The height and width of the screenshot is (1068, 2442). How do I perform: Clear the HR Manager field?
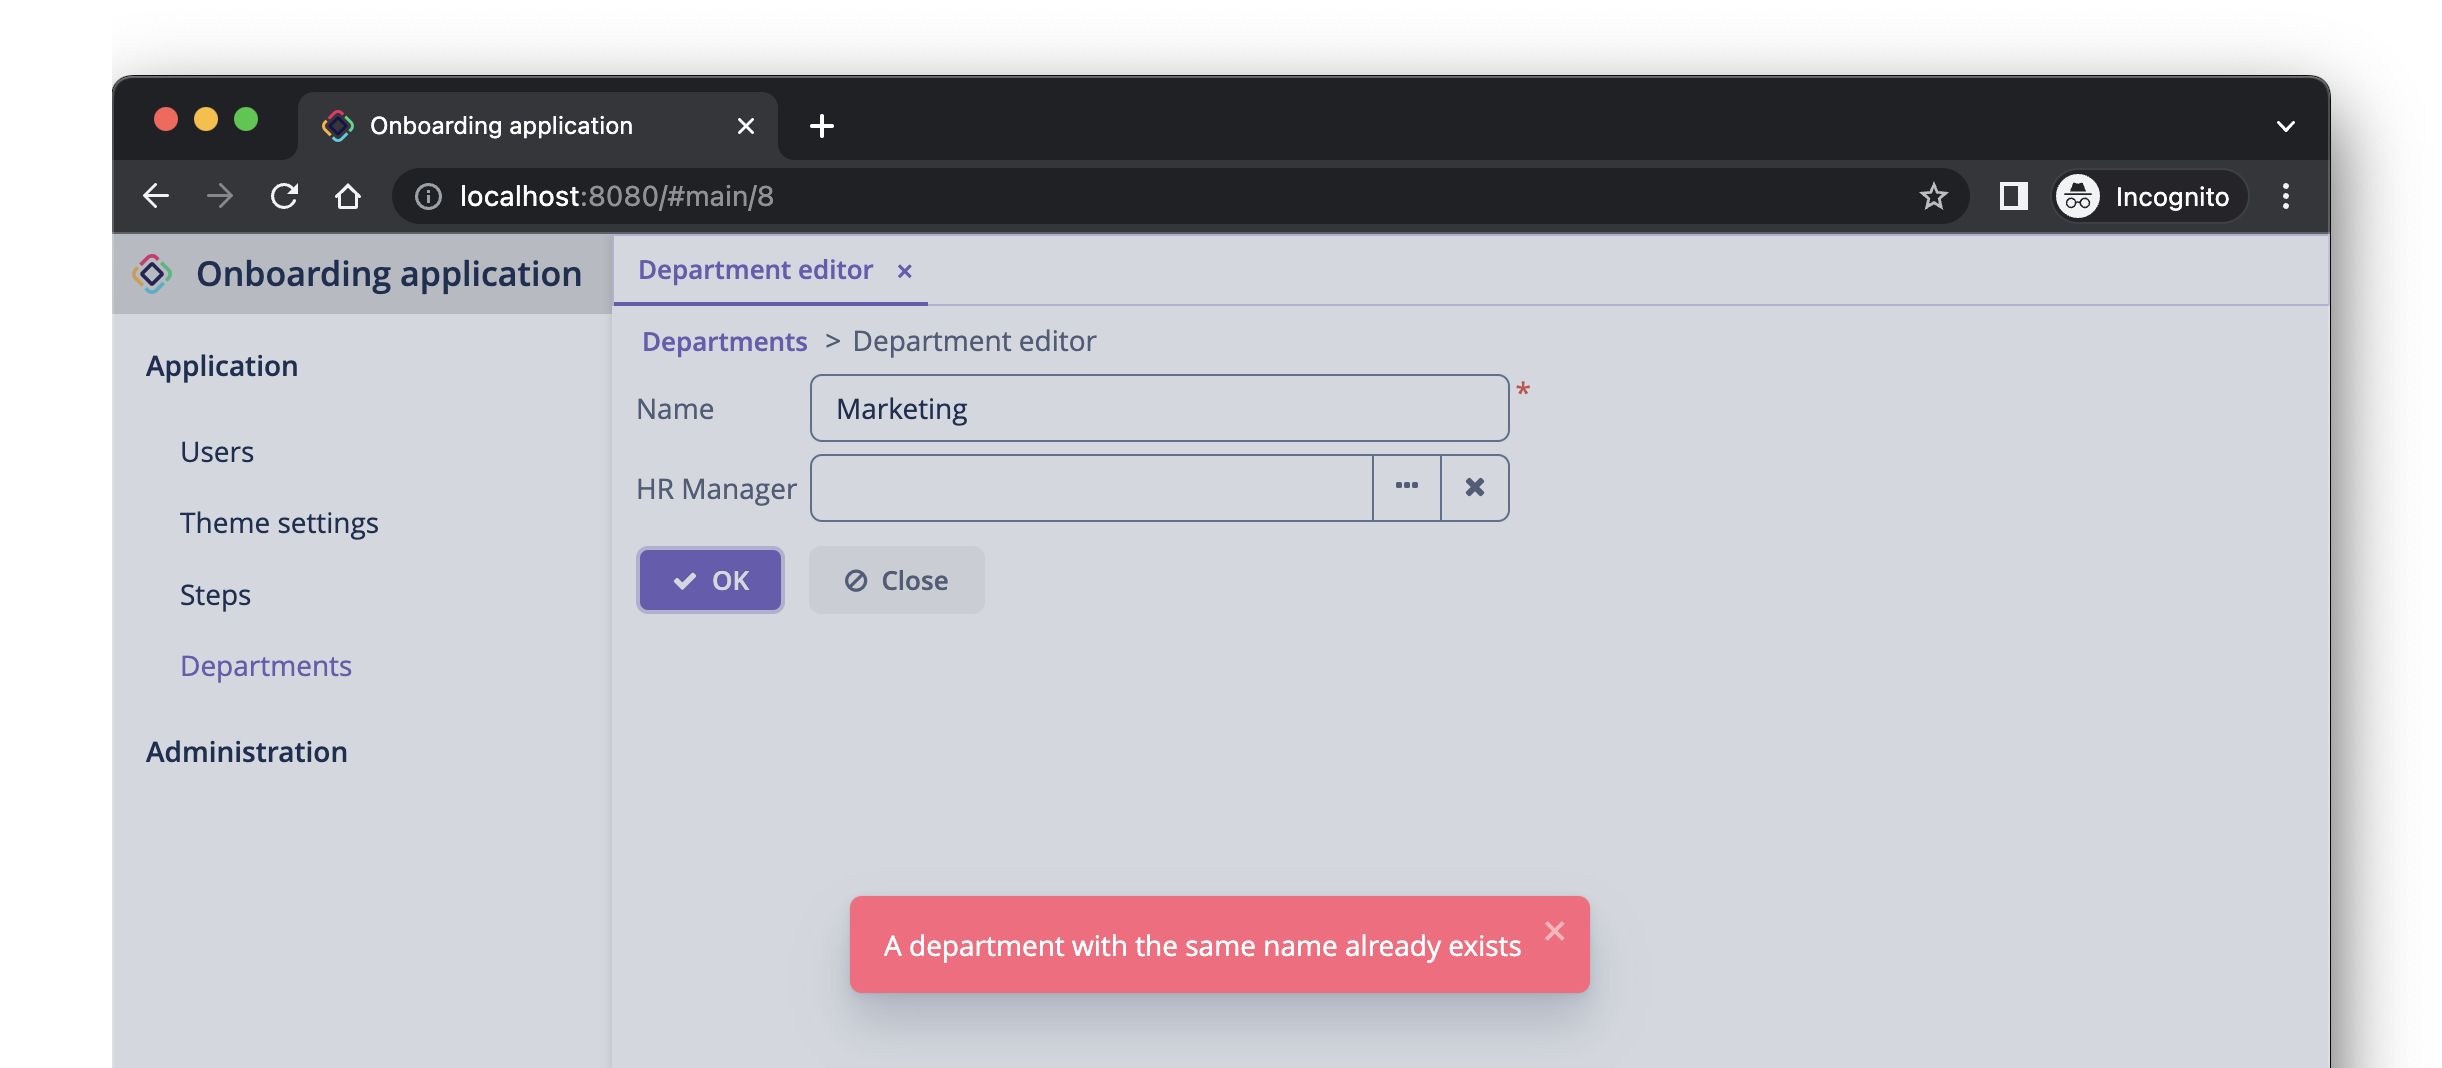point(1475,488)
